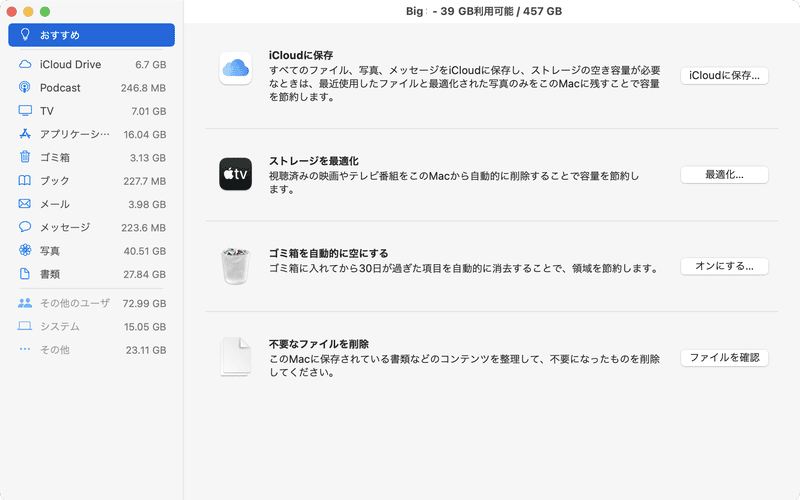Click the 3.98 GB size value
Image resolution: width=800 pixels, height=500 pixels.
[x=147, y=204]
